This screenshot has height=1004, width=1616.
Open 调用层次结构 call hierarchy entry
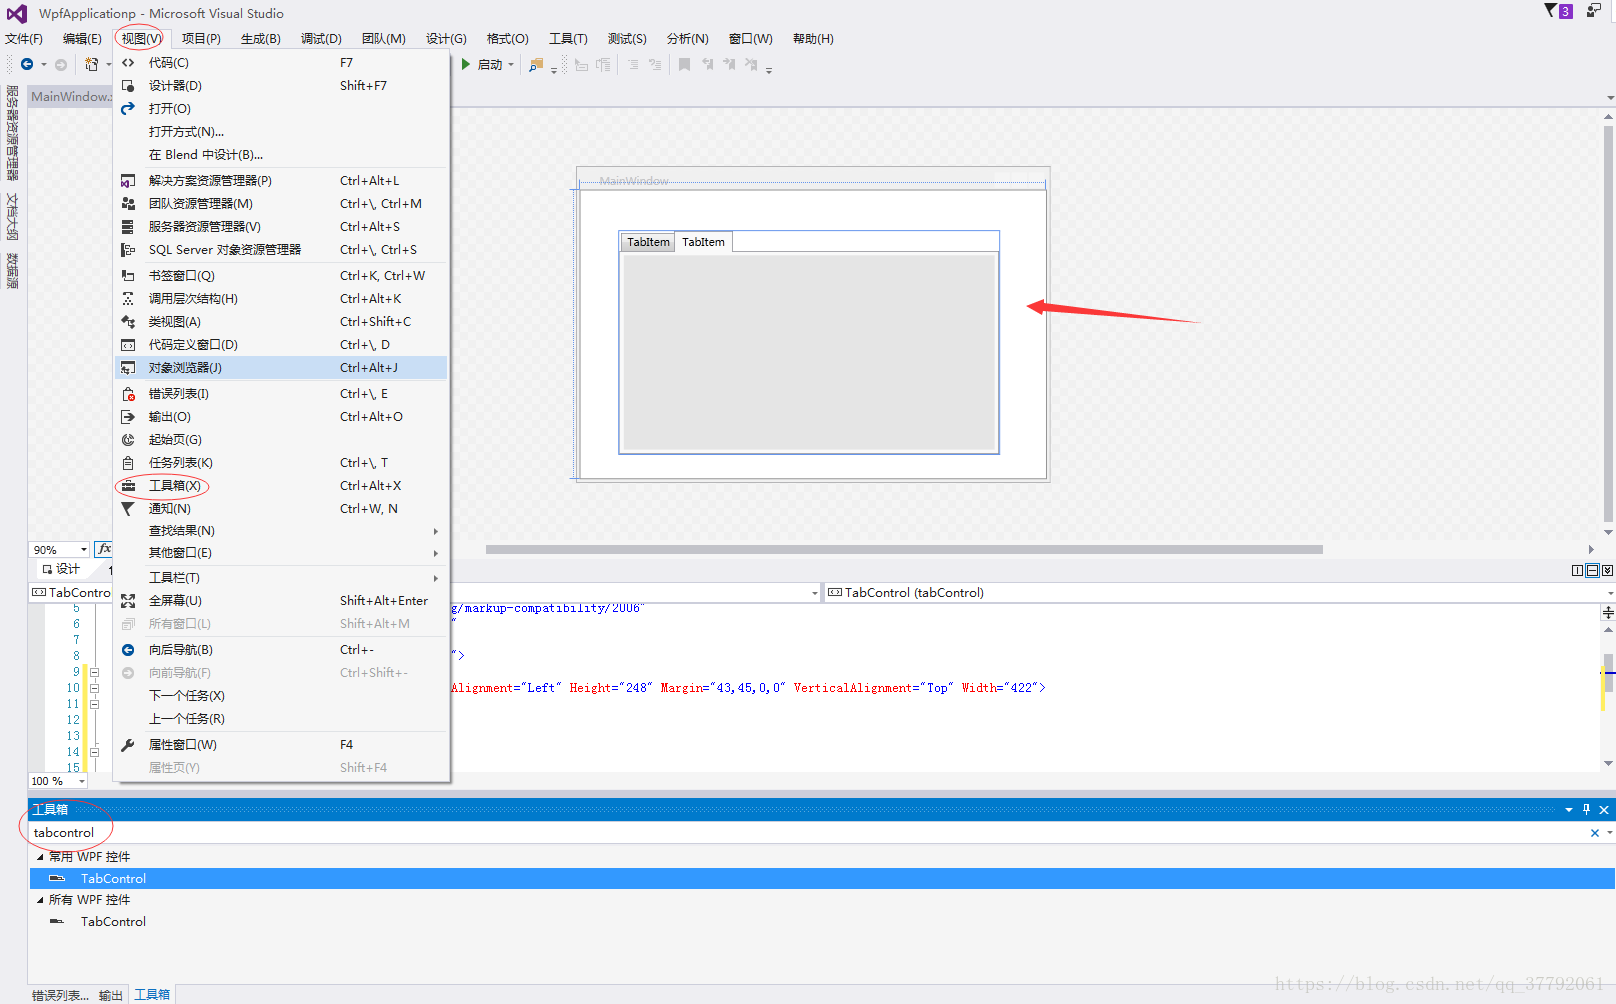282,298
